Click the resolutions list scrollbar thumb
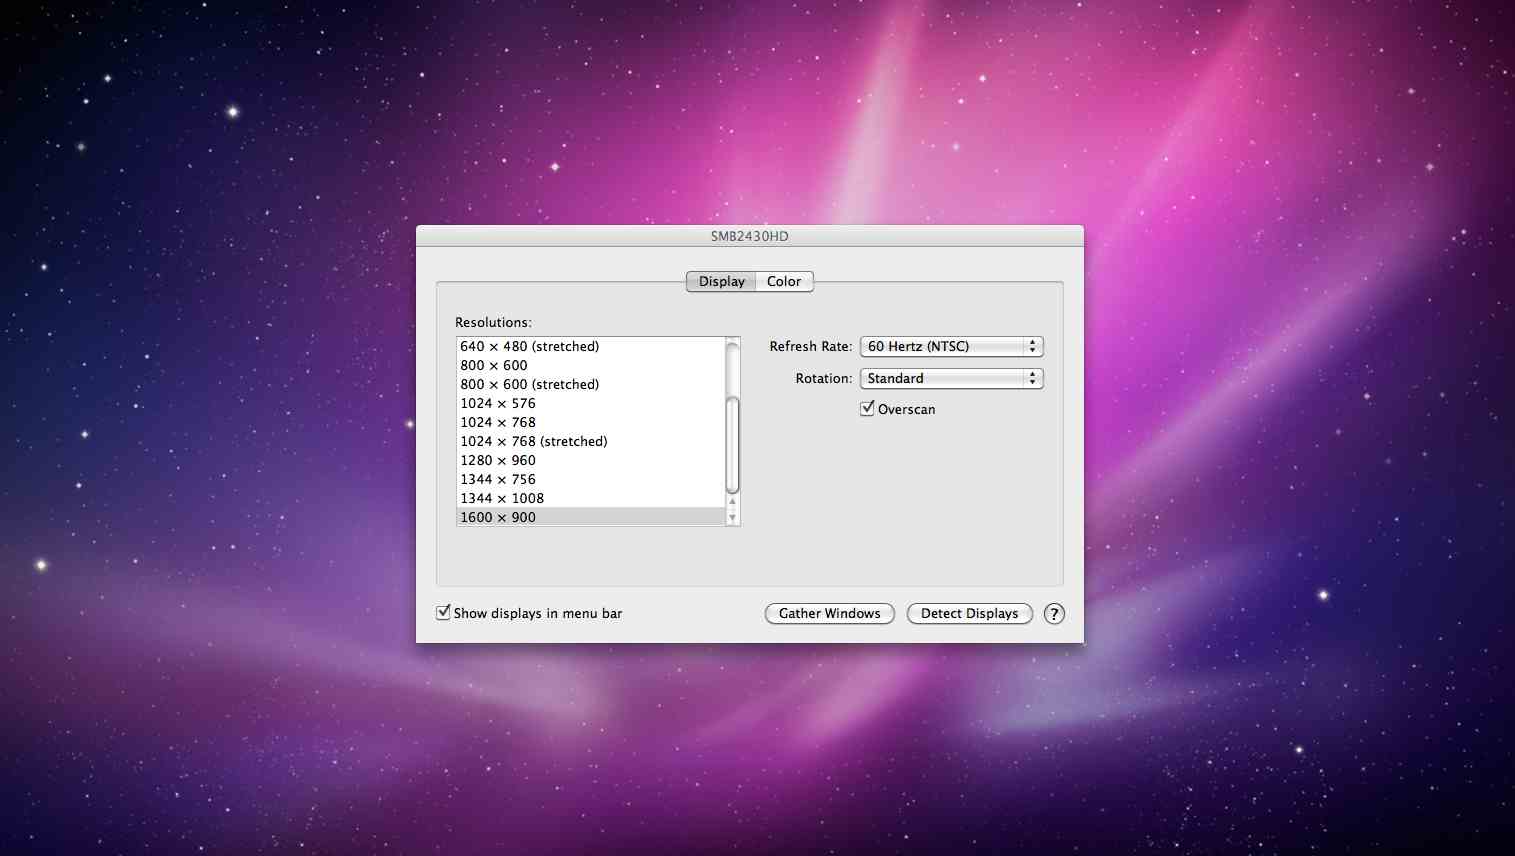The width and height of the screenshot is (1515, 856). pyautogui.click(x=733, y=445)
